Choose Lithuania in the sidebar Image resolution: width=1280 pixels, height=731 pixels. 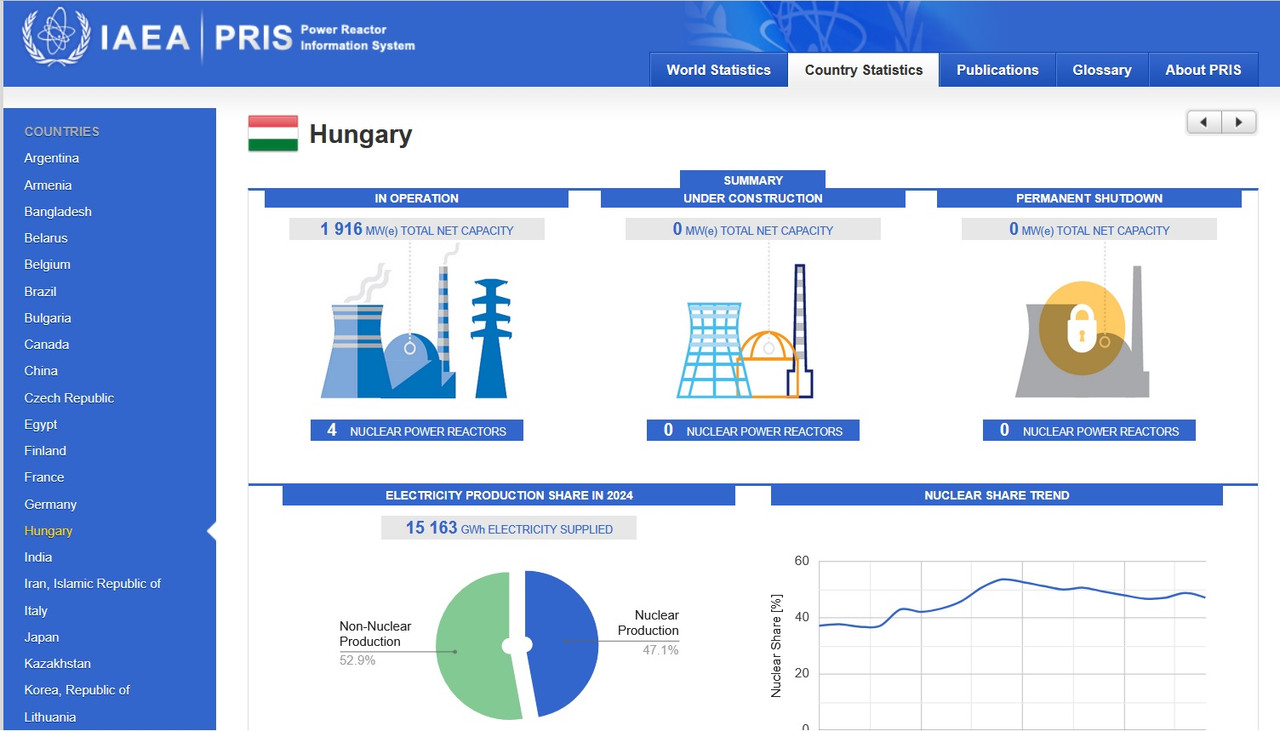coord(50,717)
